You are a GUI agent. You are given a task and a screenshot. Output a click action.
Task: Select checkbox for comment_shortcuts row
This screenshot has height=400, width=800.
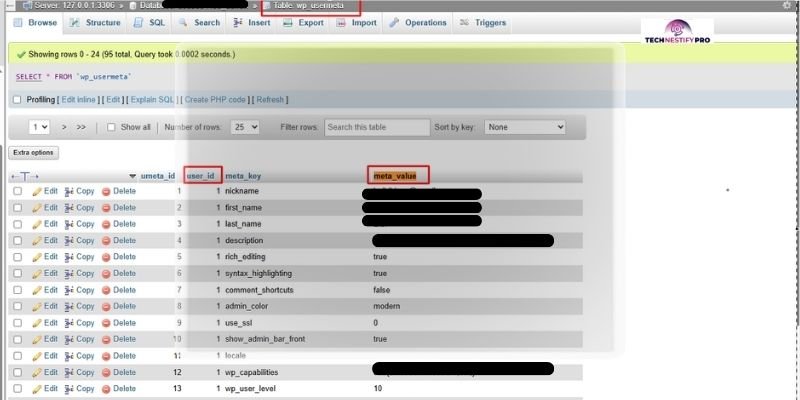click(18, 290)
